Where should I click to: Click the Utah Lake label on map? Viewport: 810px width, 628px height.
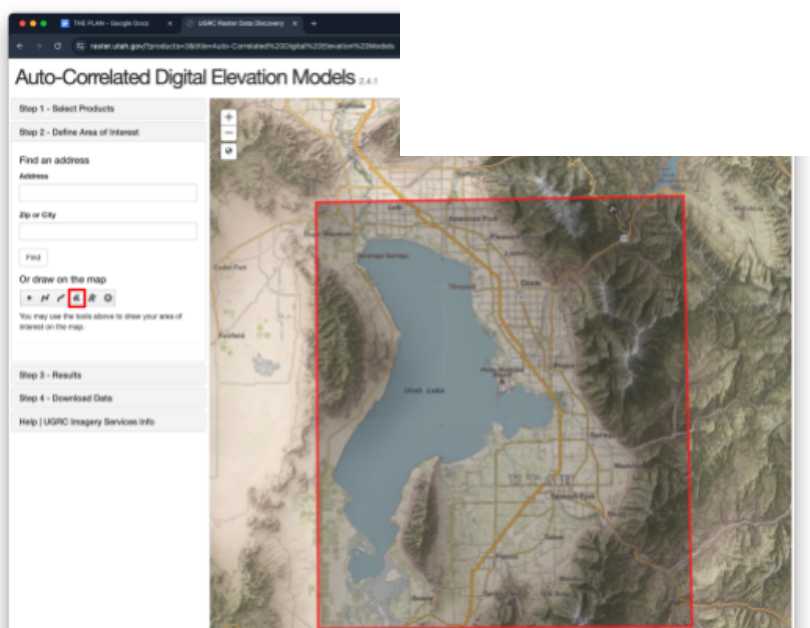[x=424, y=390]
